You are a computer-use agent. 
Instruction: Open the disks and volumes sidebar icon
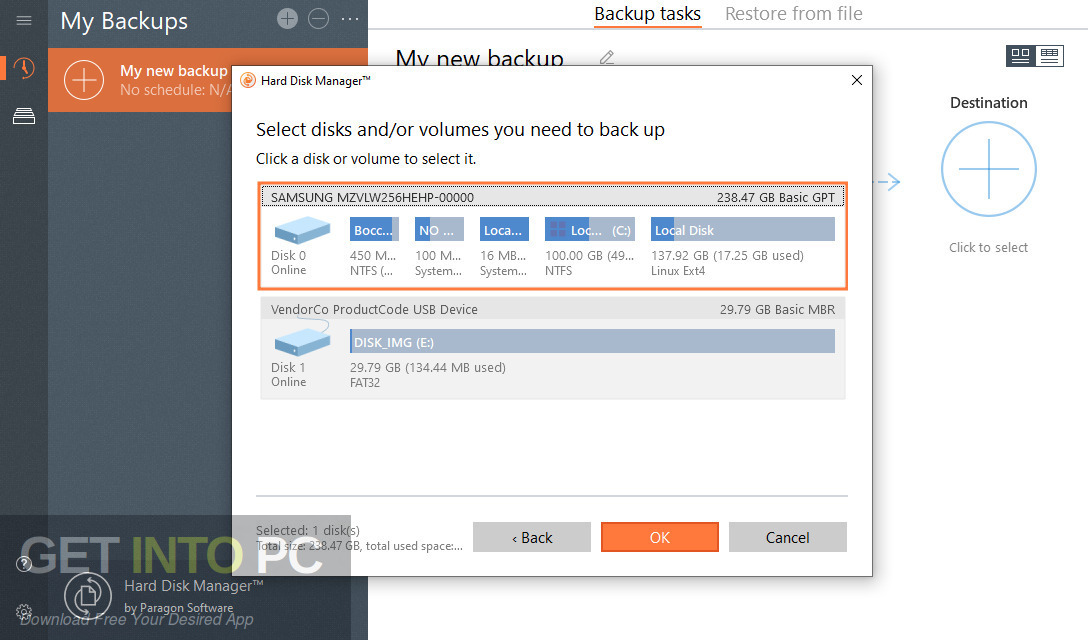point(24,116)
